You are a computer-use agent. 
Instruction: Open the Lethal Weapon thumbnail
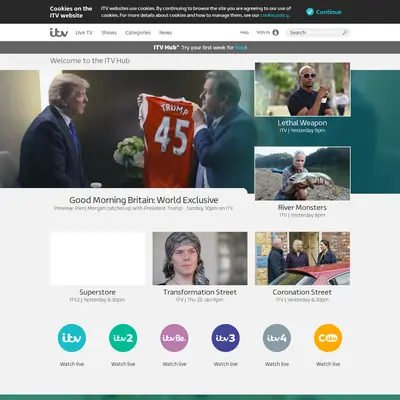[x=302, y=89]
